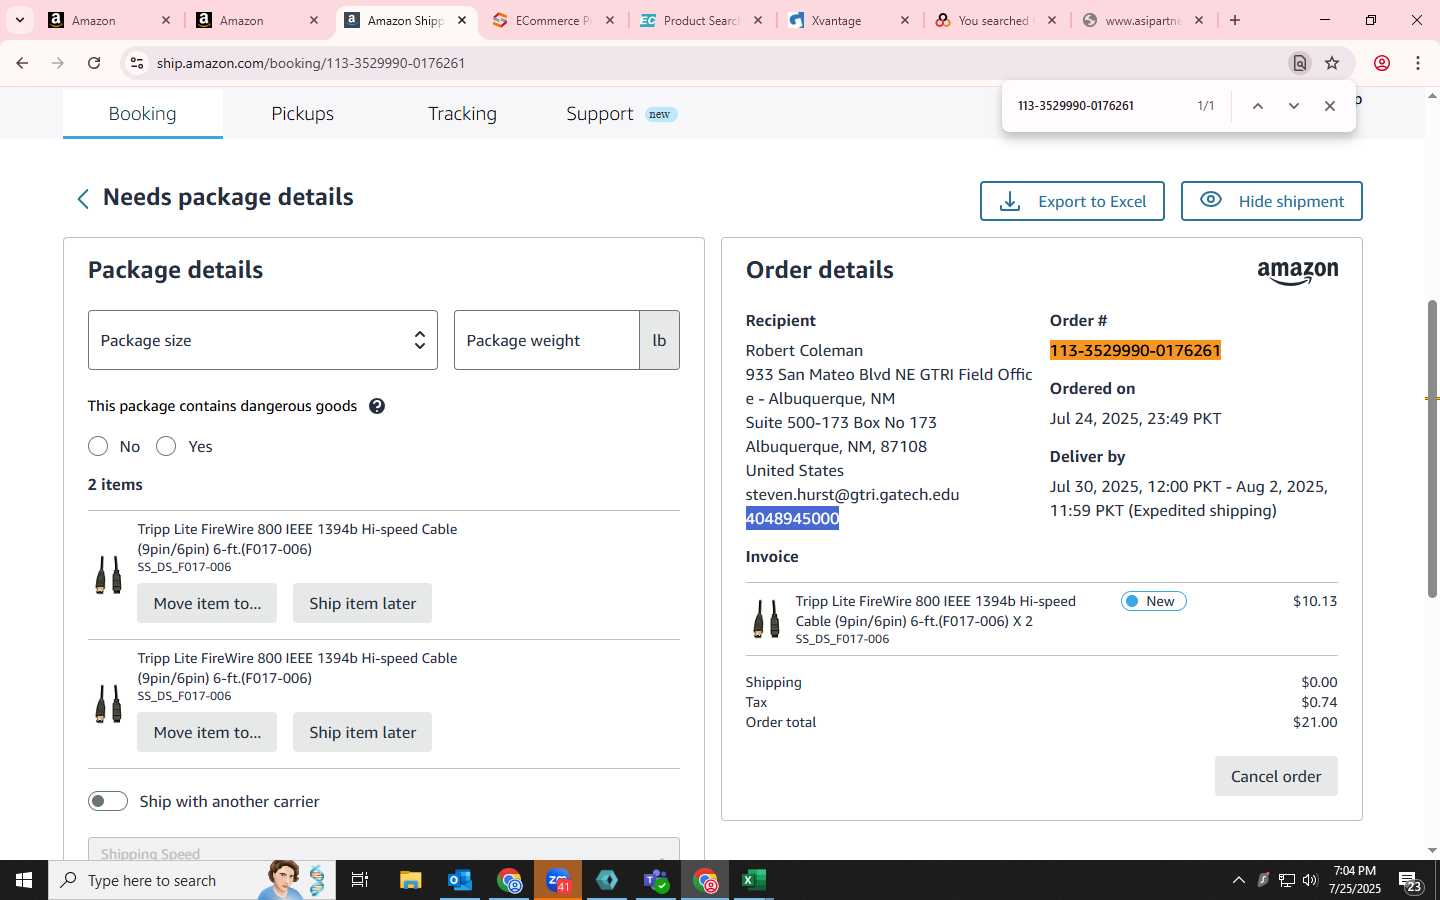This screenshot has height=900, width=1440.
Task: Click volume icon in system tray
Action: tap(1310, 880)
